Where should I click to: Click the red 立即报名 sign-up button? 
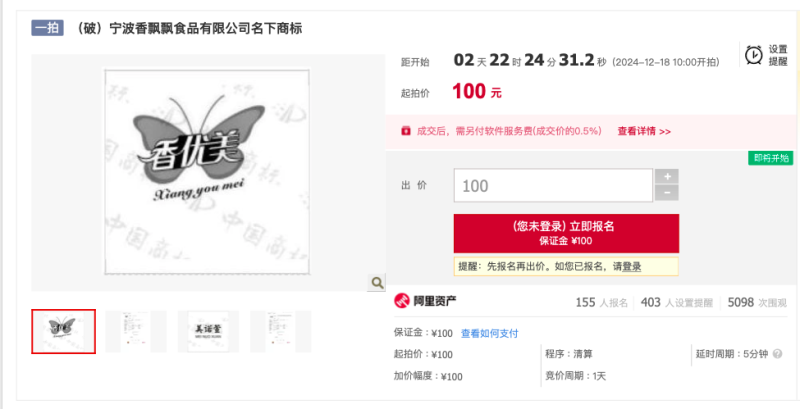(566, 234)
